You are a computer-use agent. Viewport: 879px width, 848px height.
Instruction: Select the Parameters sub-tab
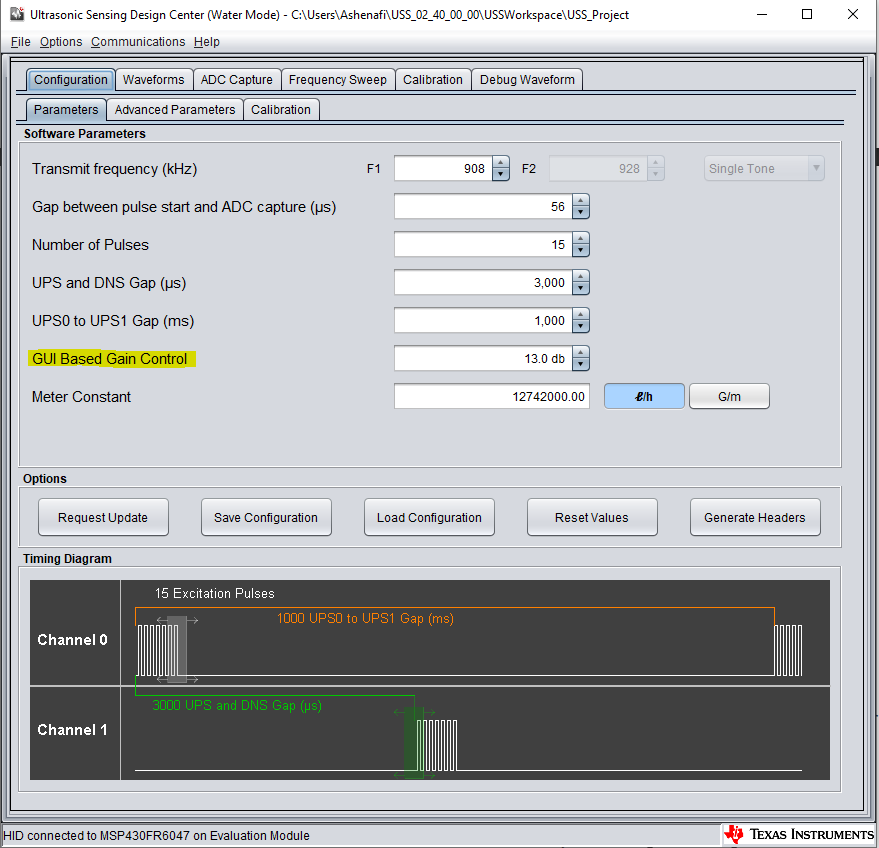[66, 109]
